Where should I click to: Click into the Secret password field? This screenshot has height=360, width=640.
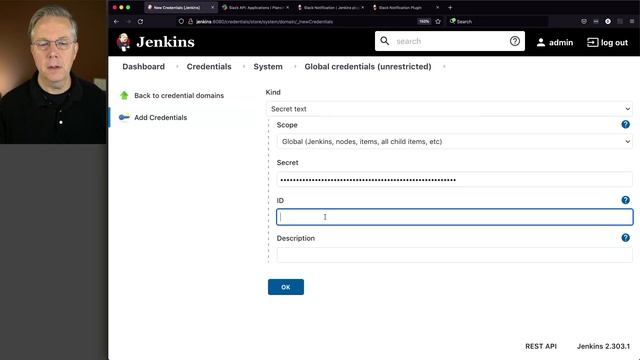tap(454, 180)
